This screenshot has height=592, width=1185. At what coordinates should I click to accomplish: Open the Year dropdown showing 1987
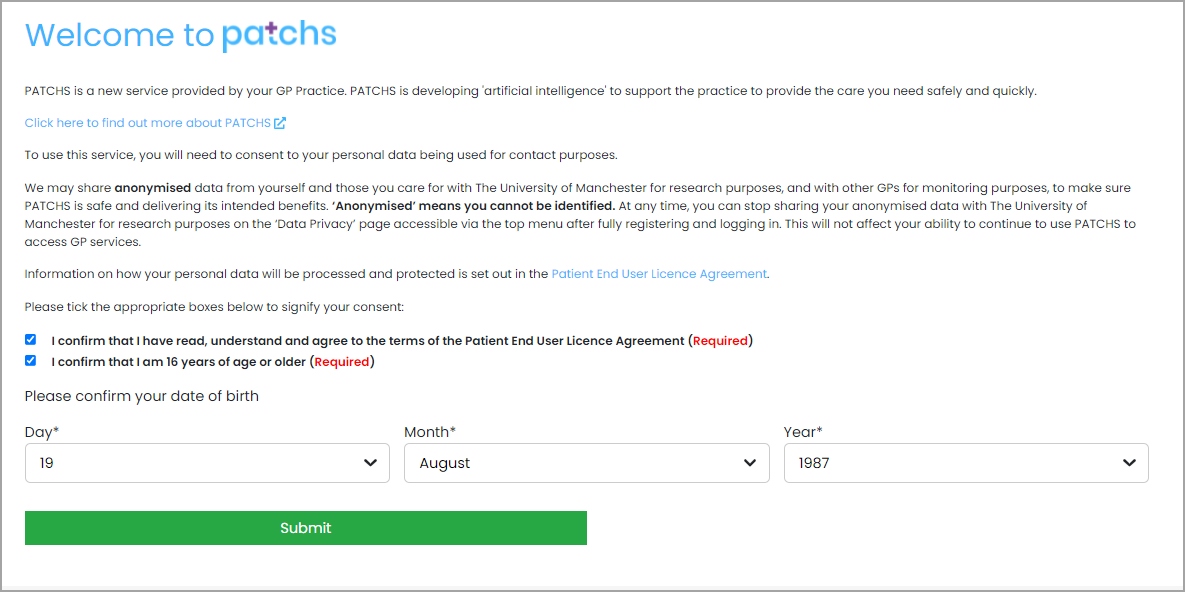pos(966,463)
